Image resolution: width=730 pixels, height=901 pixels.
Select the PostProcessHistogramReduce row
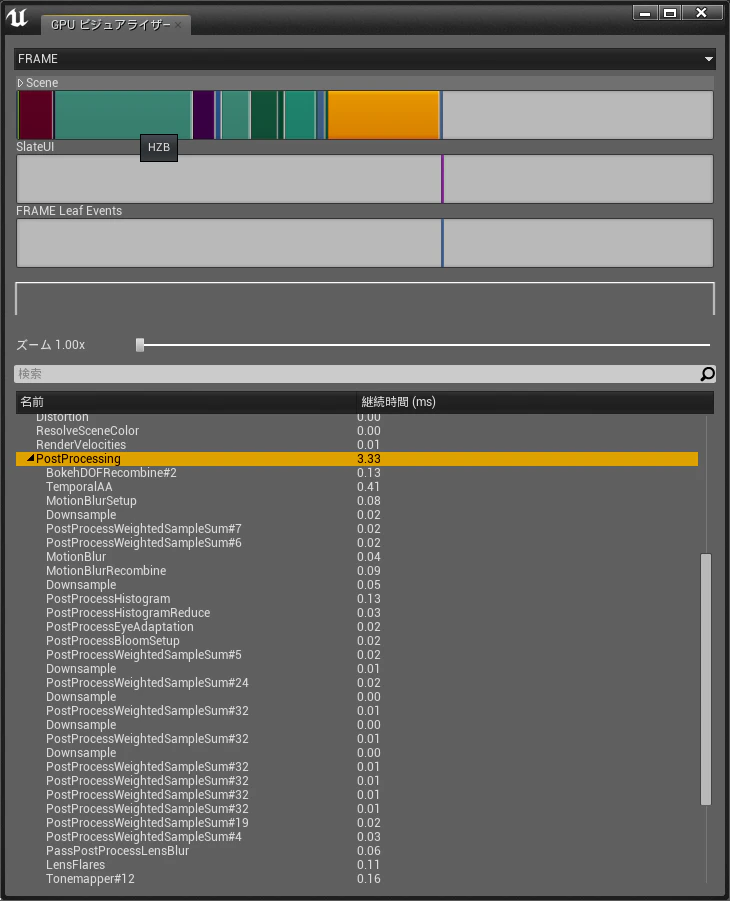click(x=356, y=613)
